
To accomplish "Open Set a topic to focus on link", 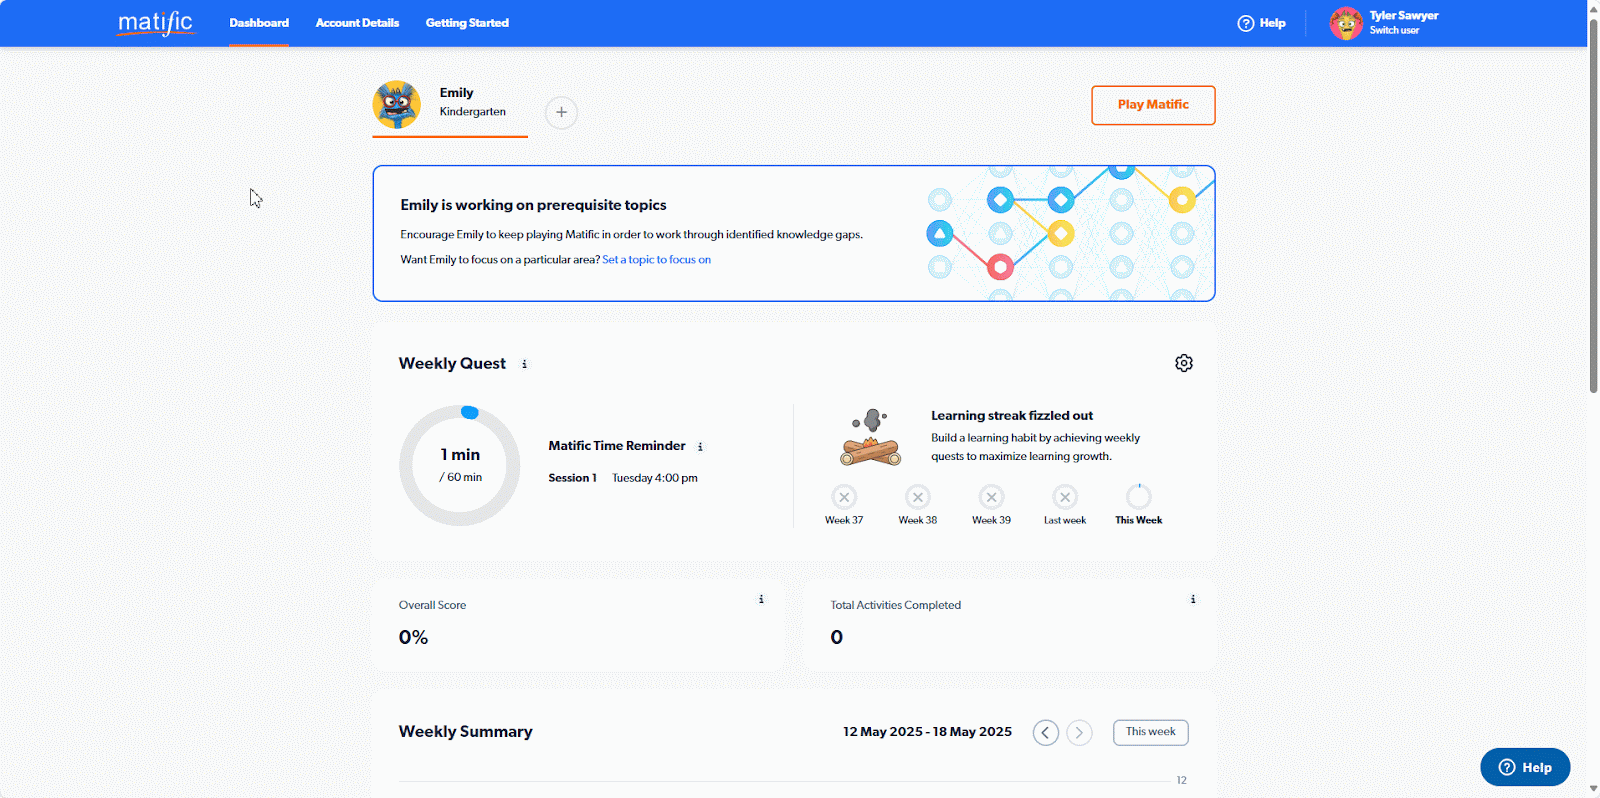I will click(656, 260).
